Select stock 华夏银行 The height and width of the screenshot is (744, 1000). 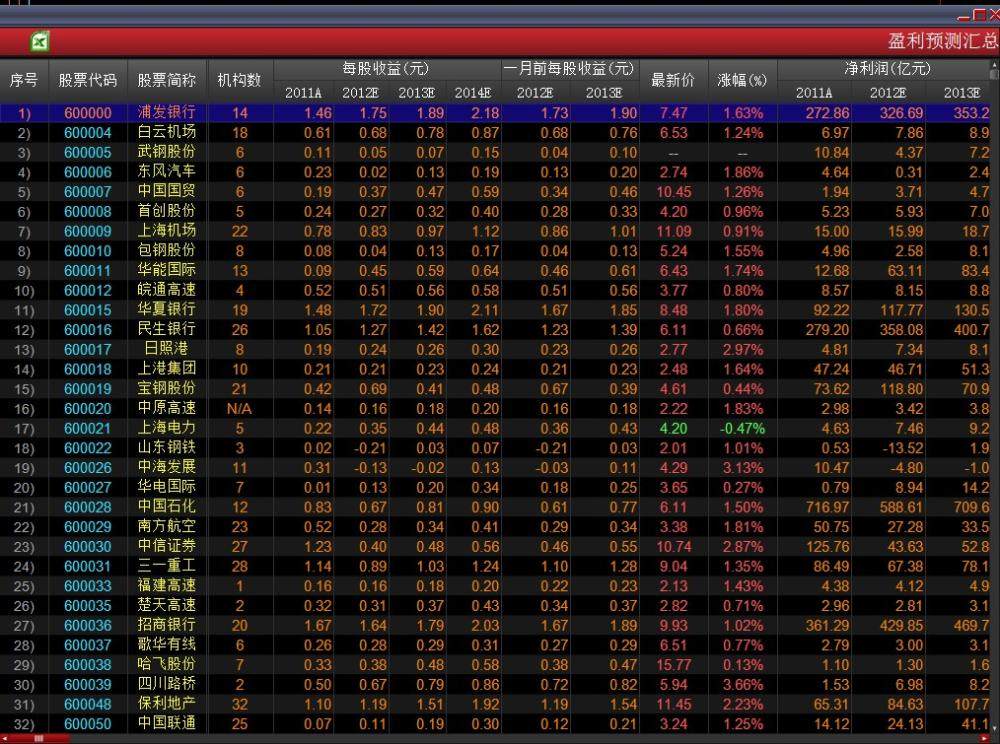coord(166,310)
